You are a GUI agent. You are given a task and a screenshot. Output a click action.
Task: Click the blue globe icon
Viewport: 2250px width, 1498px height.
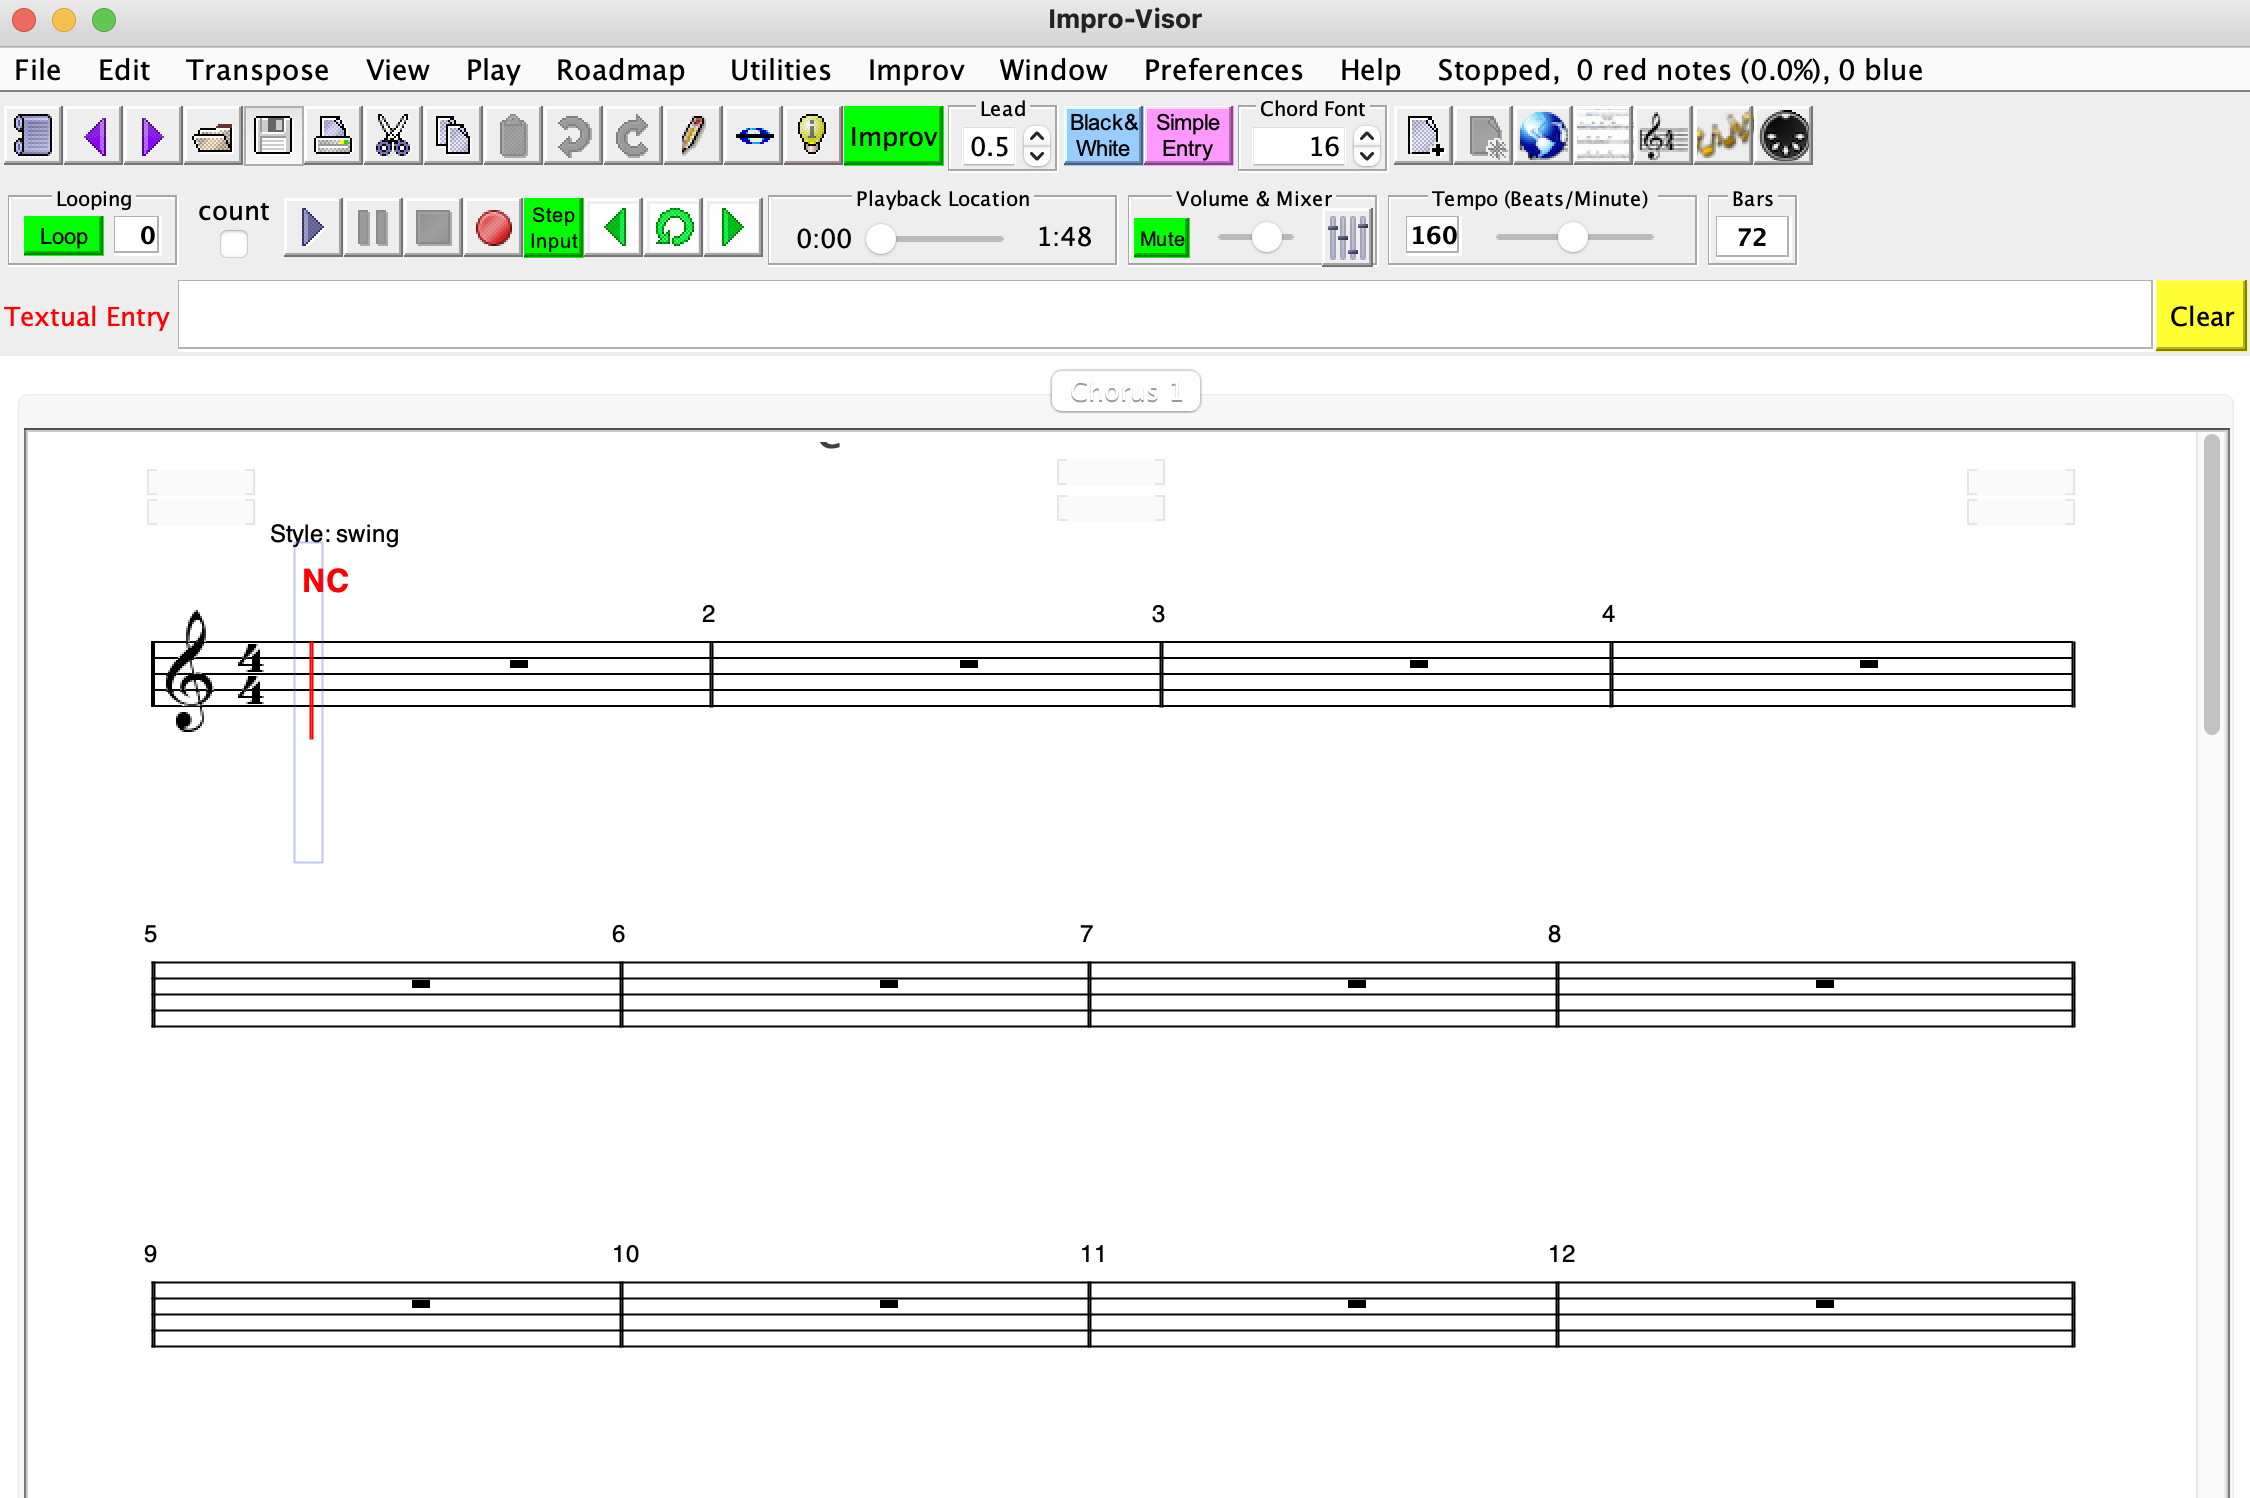[1543, 136]
